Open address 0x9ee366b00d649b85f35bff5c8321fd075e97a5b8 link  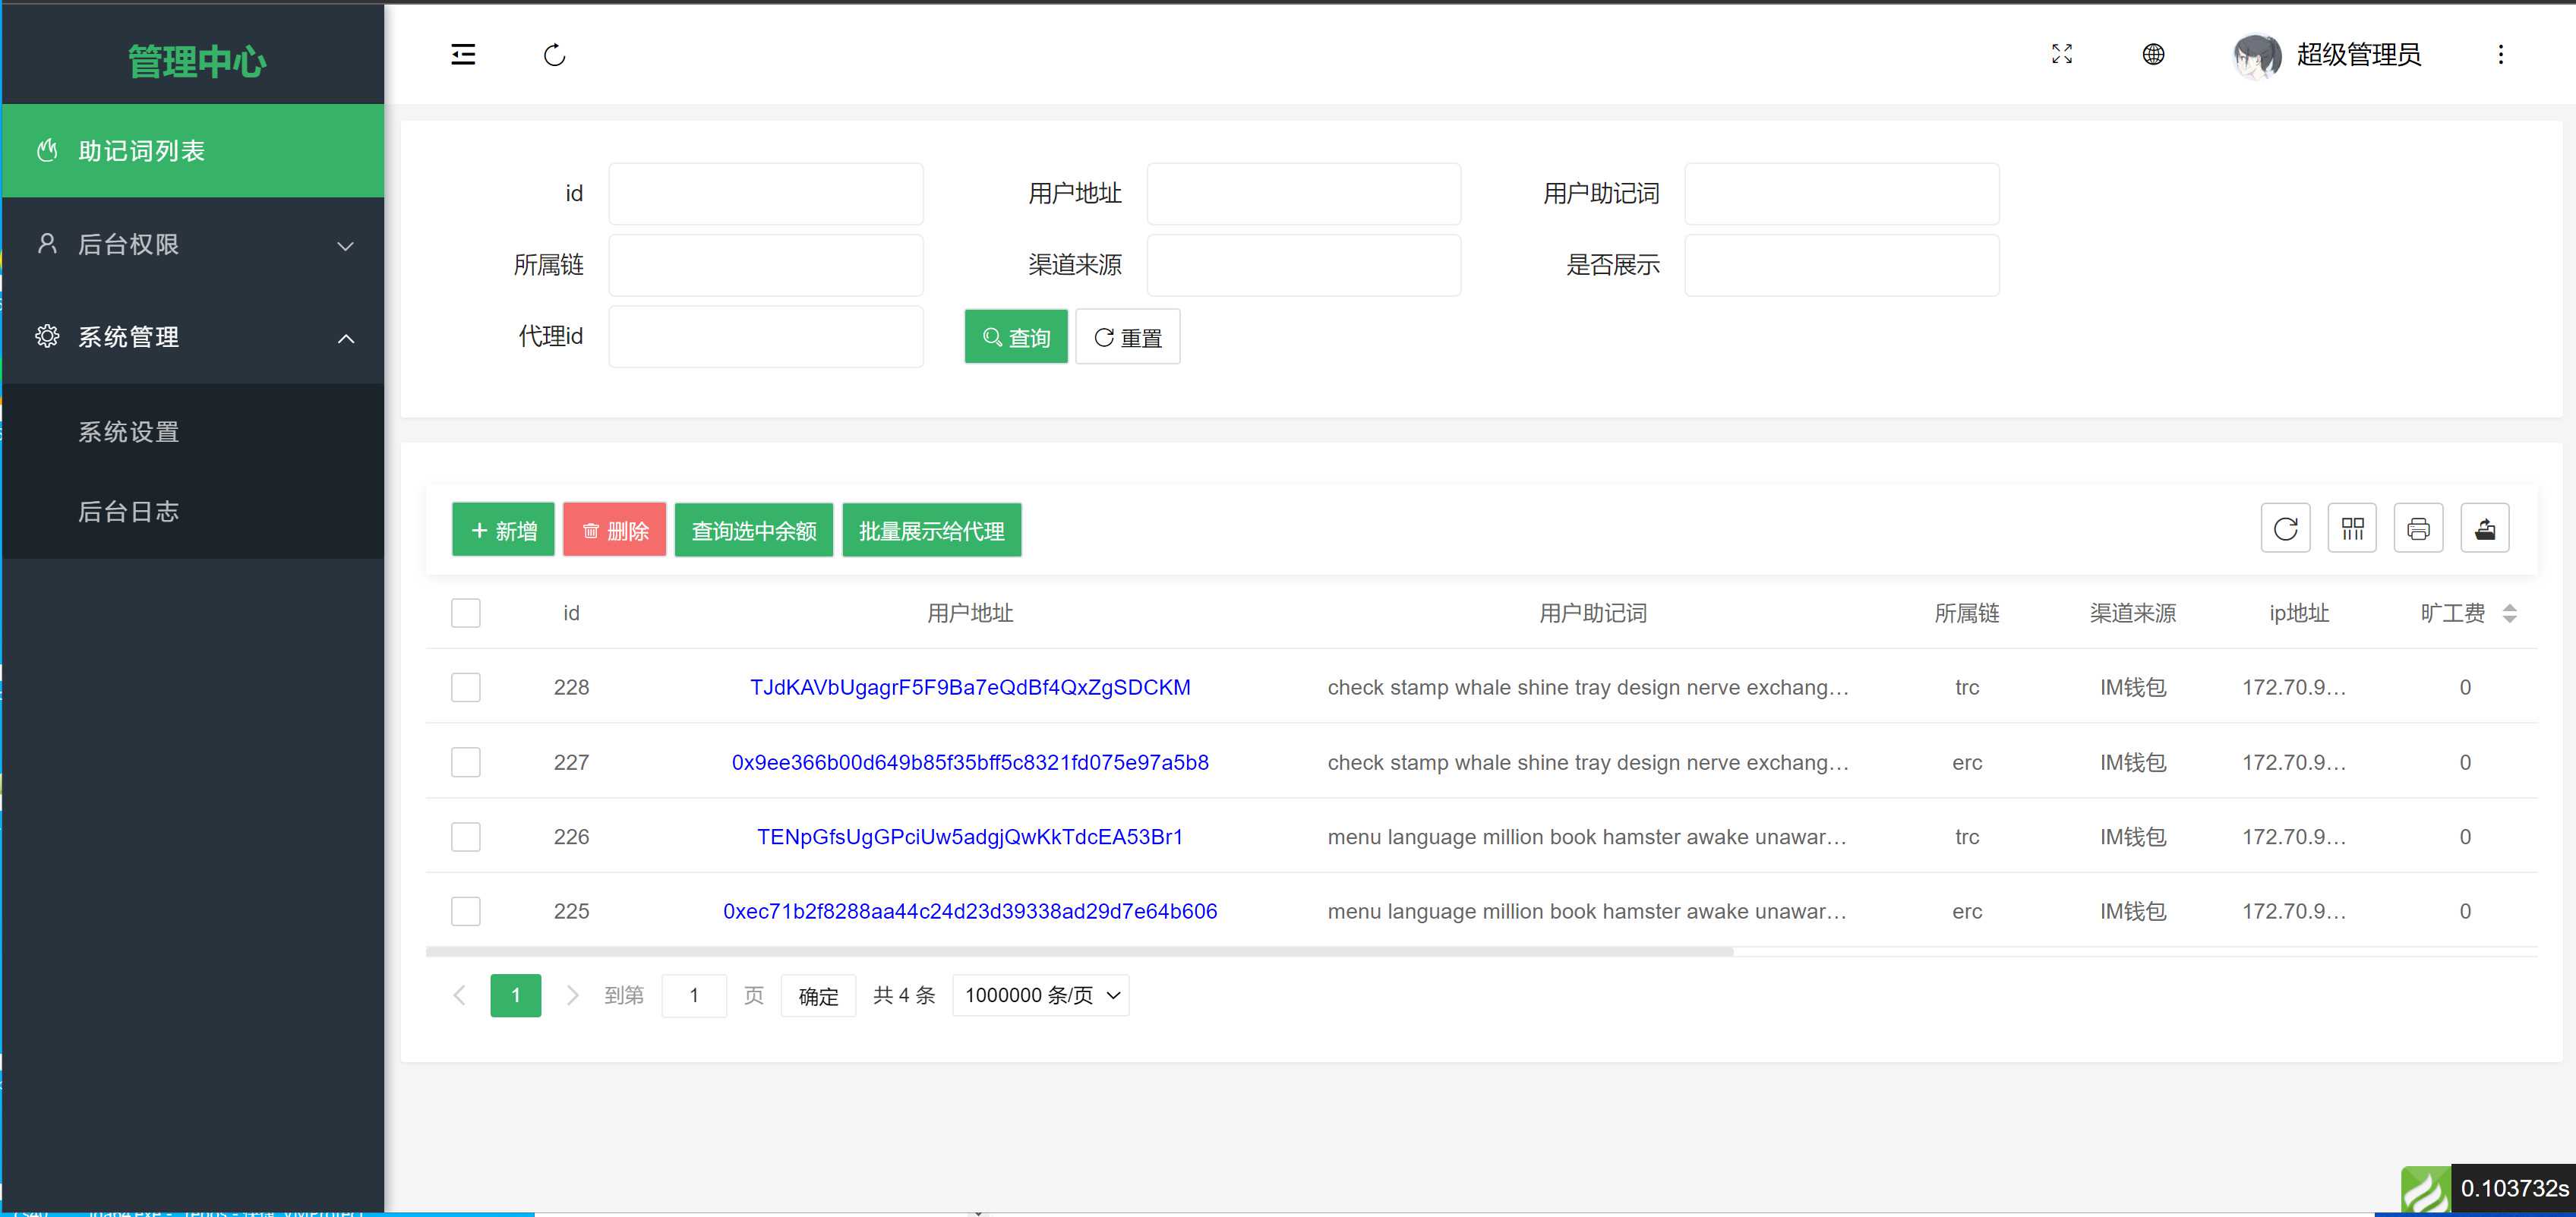[x=969, y=762]
